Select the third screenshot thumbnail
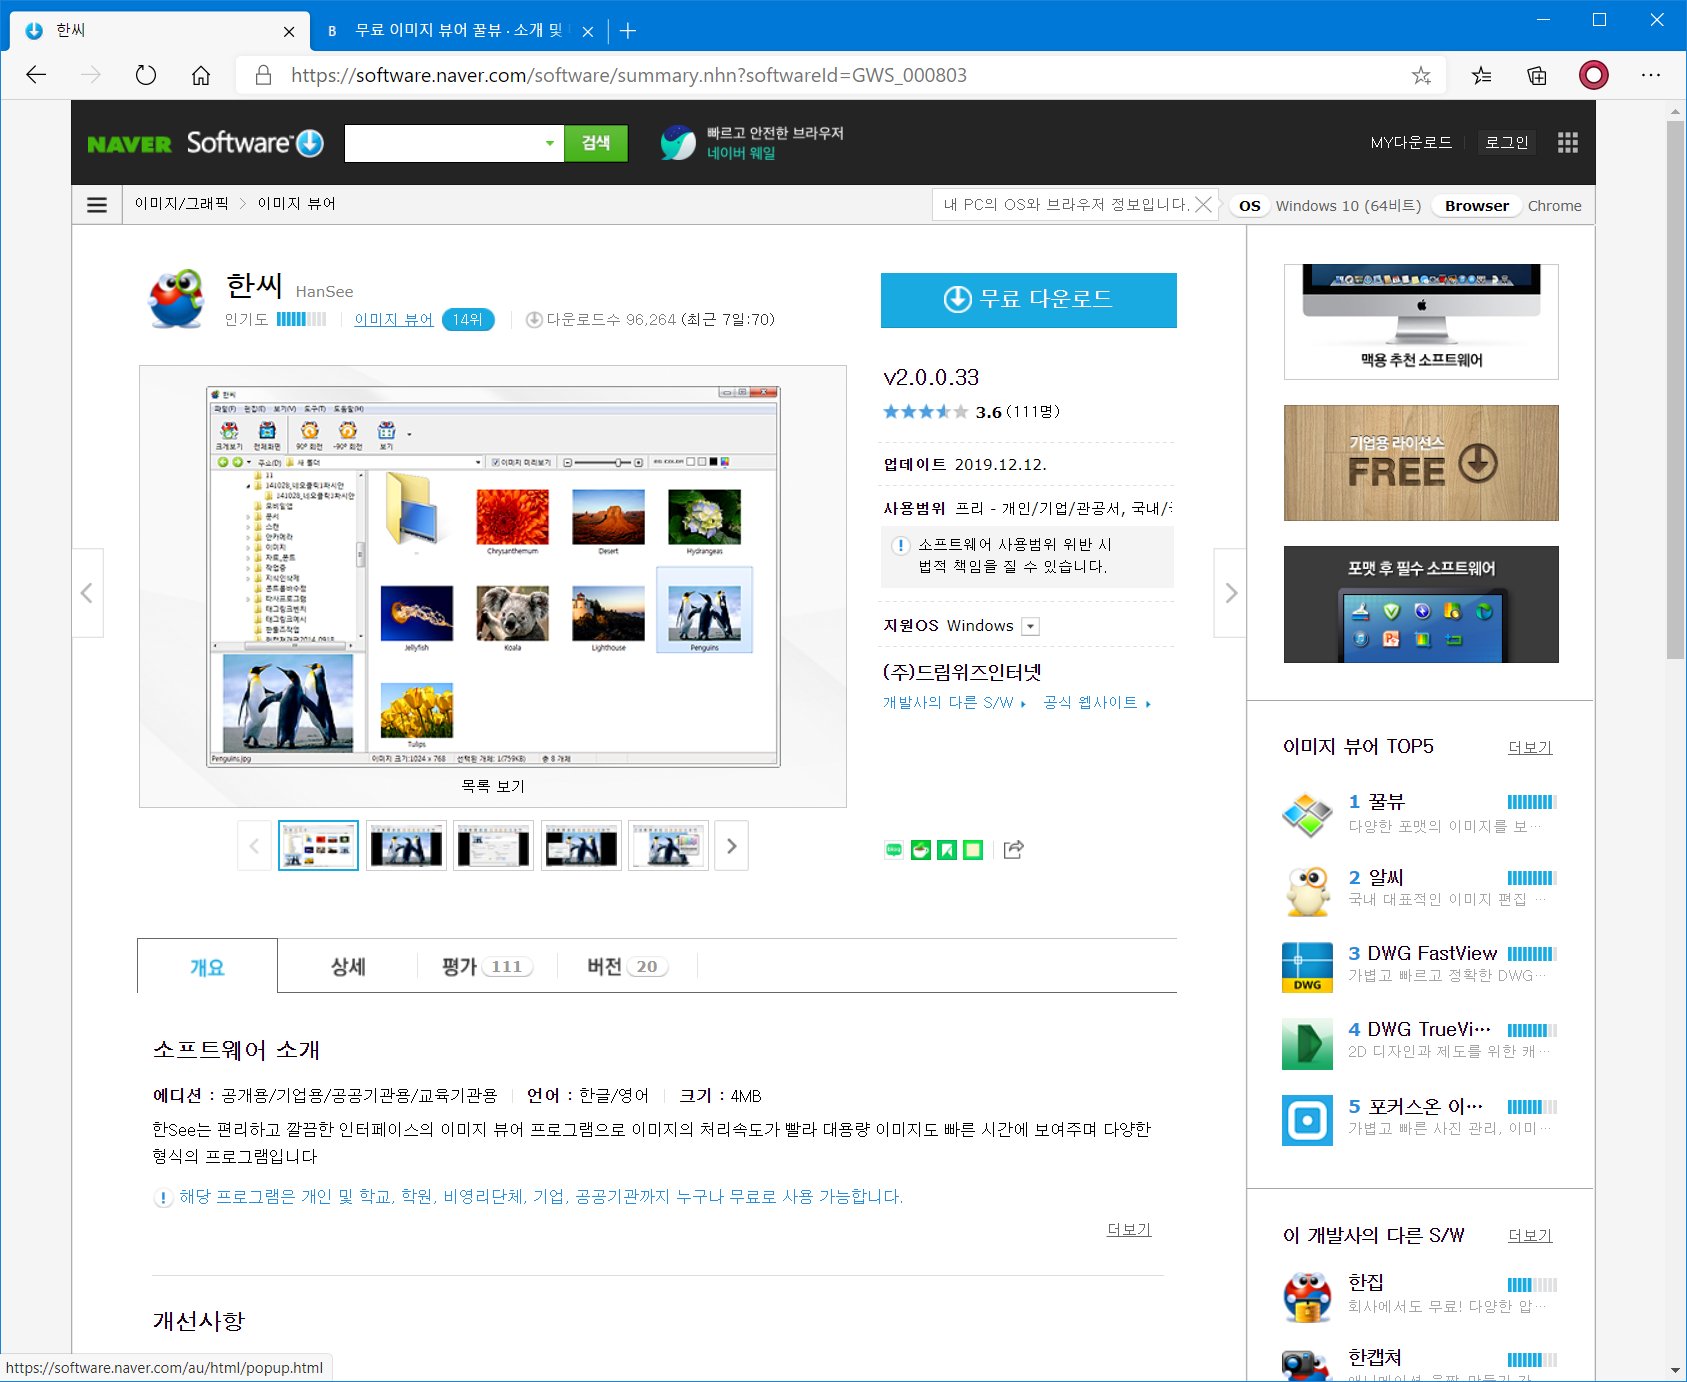 tap(493, 846)
